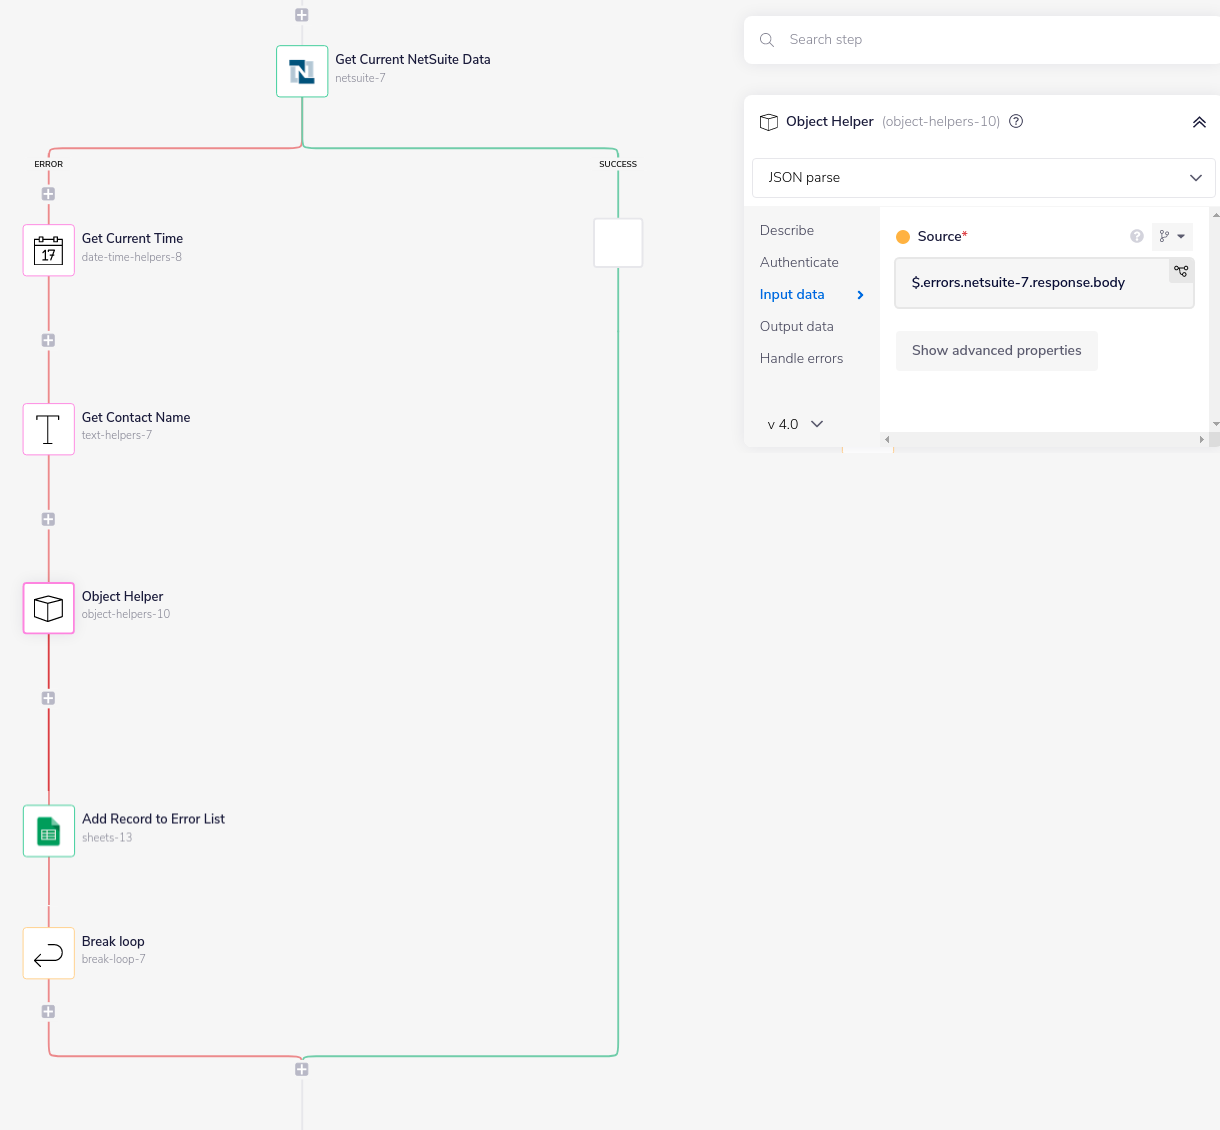Viewport: 1220px width, 1130px height.
Task: Go to the Output data tab
Action: coord(796,326)
